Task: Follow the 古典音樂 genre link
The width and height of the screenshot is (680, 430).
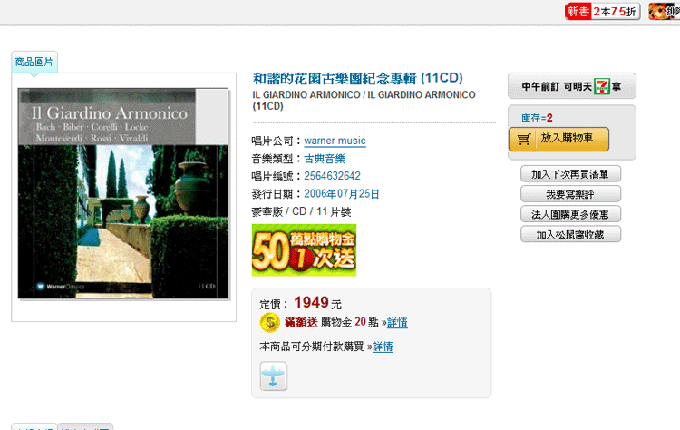Action: (x=325, y=159)
